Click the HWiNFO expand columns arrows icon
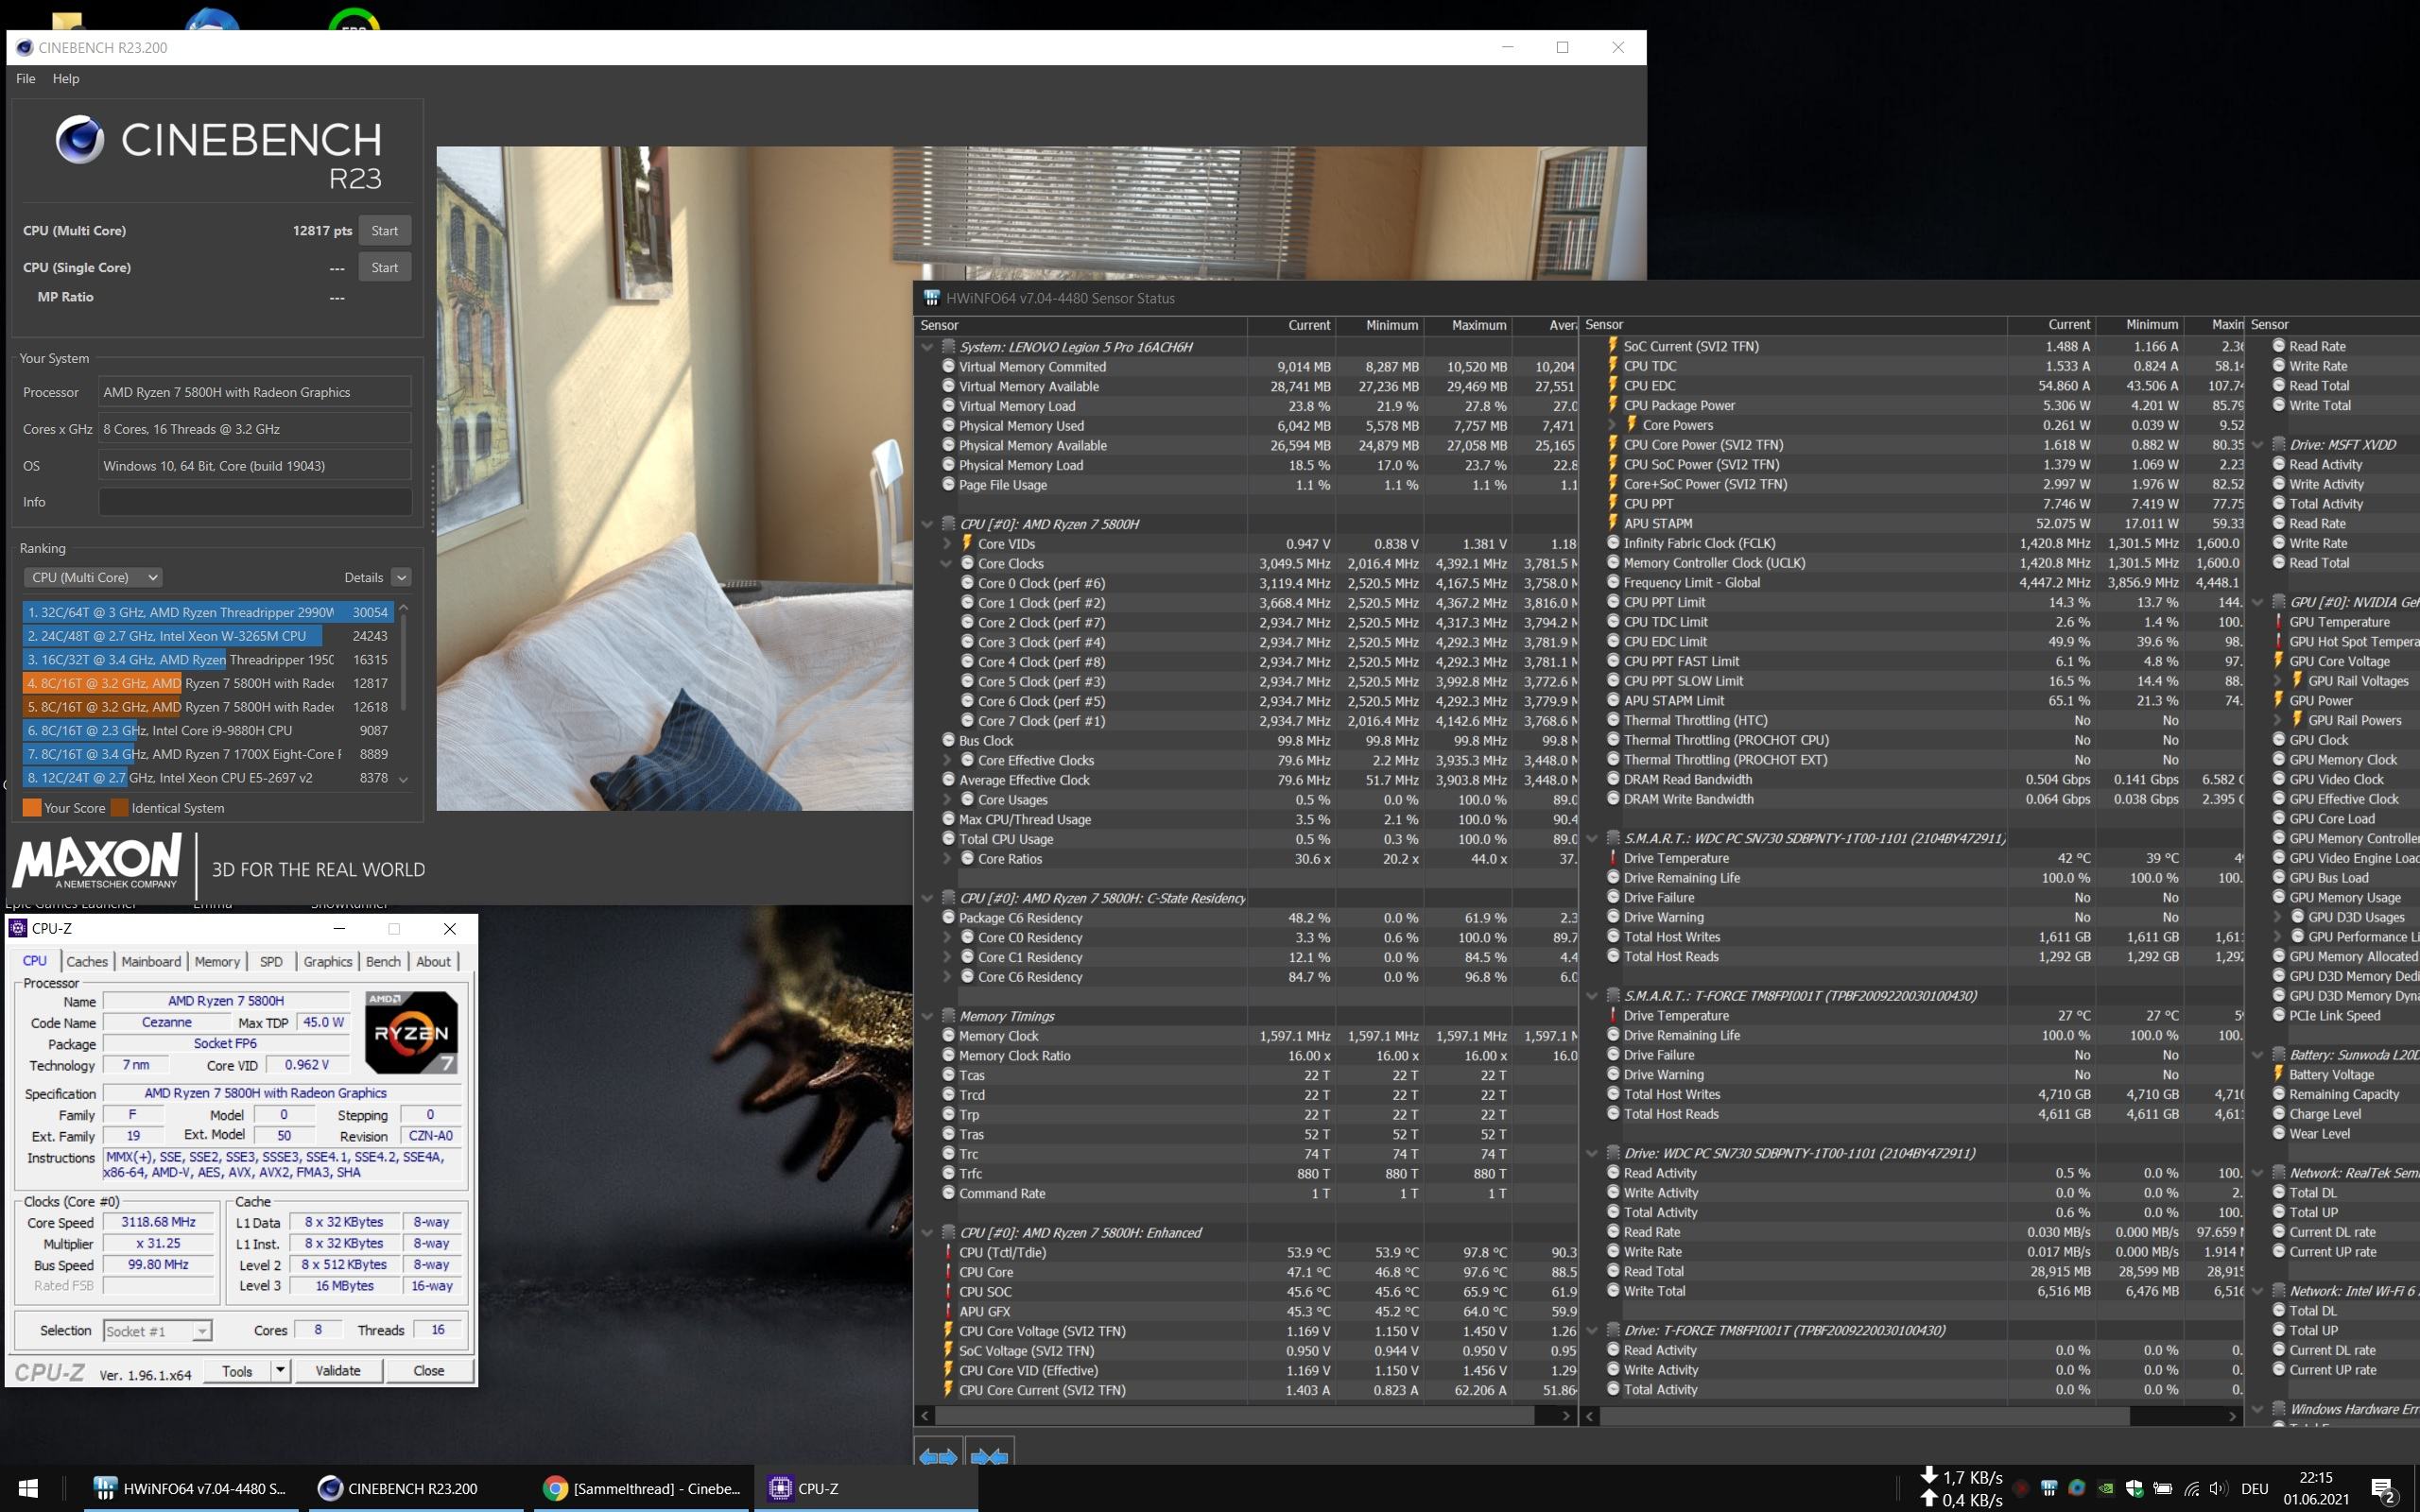Viewport: 2420px width, 1512px height. pos(938,1456)
